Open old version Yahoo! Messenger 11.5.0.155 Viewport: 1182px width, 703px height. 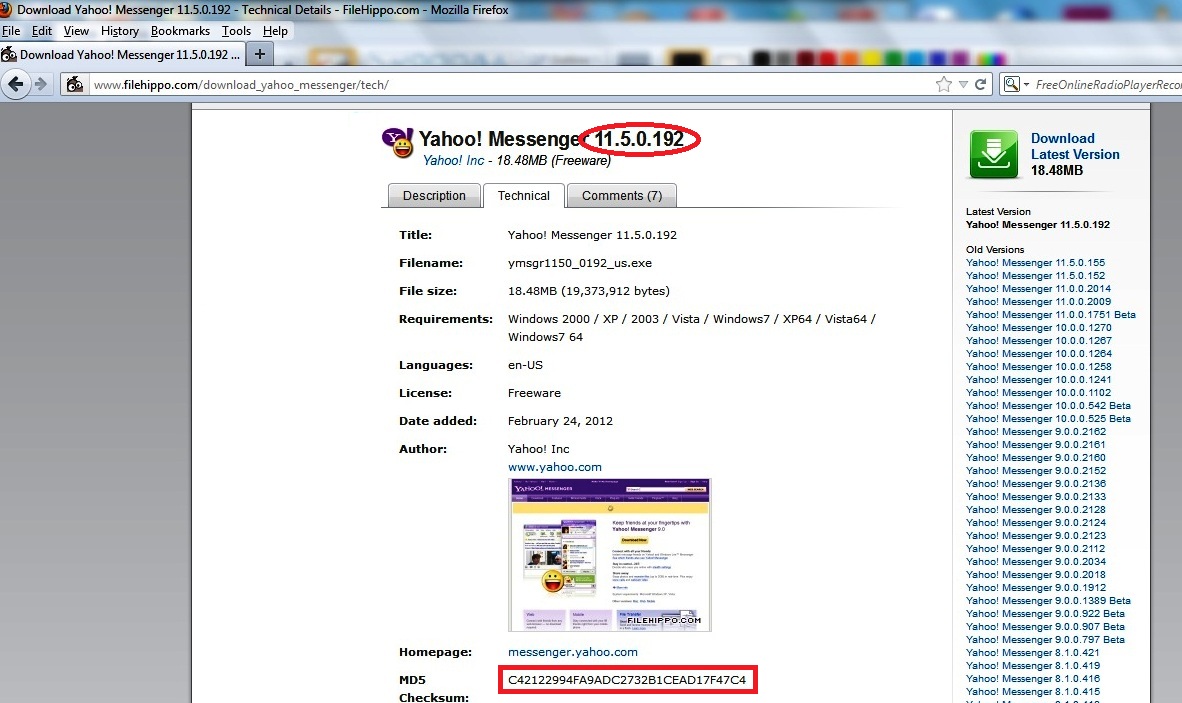click(1036, 263)
